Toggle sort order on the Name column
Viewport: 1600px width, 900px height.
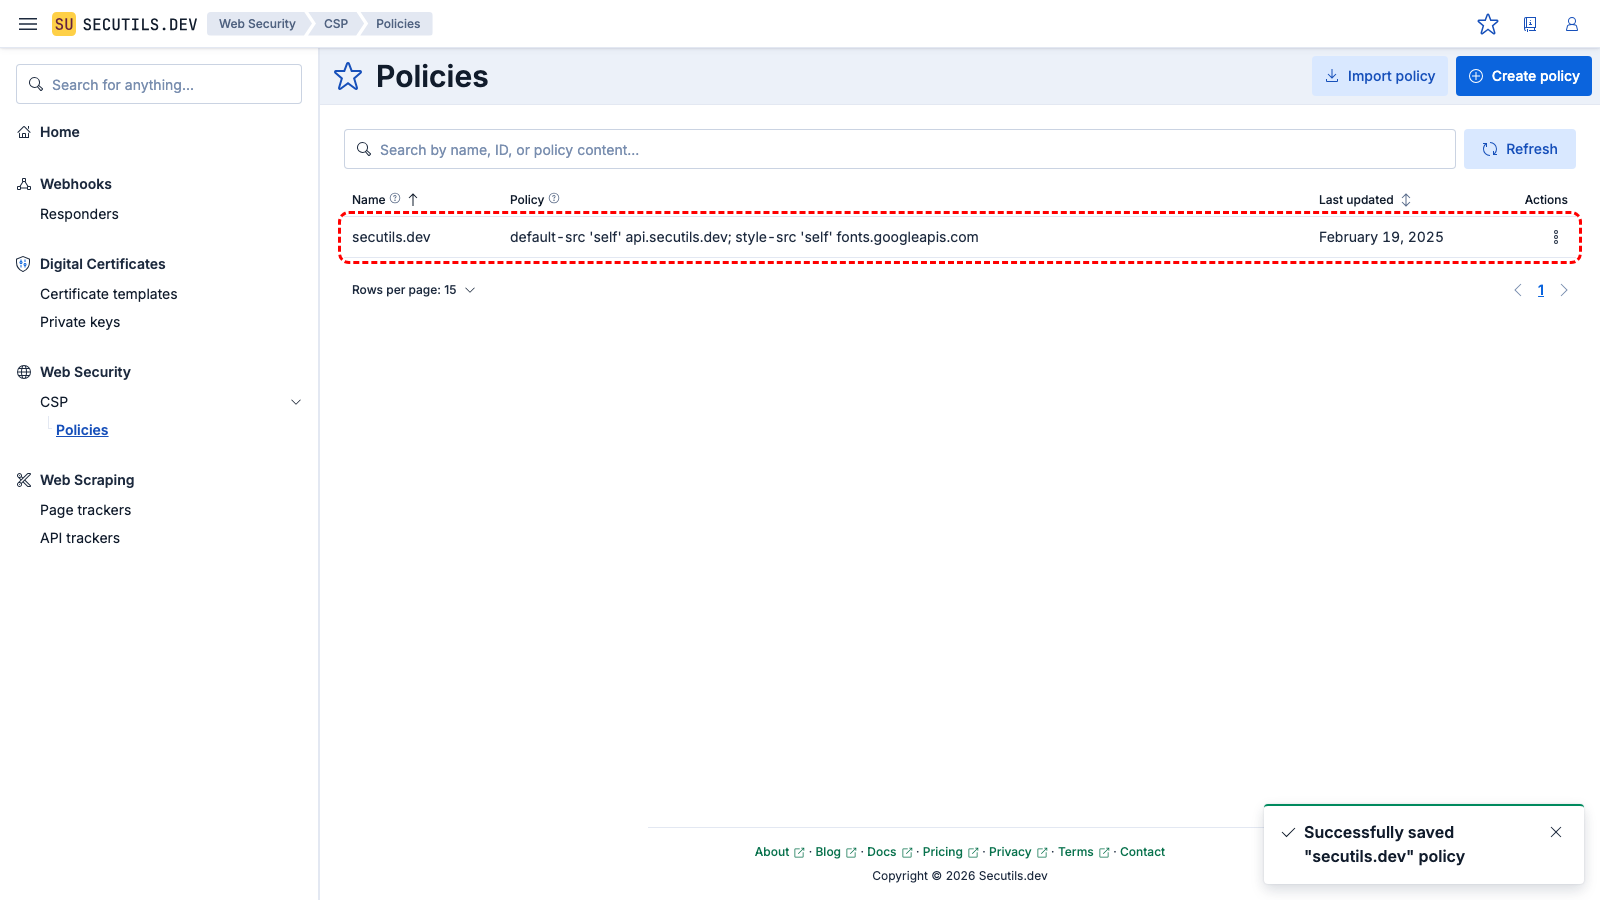click(414, 199)
